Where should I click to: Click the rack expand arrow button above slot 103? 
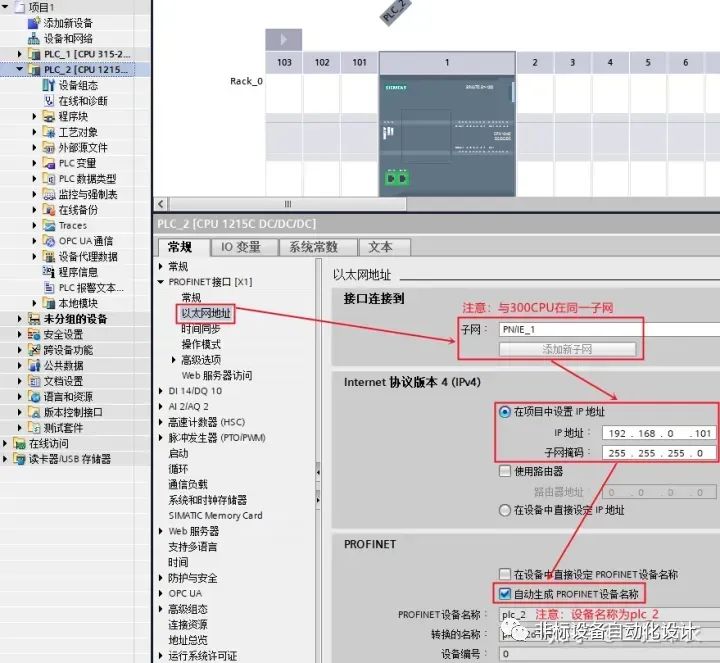284,40
